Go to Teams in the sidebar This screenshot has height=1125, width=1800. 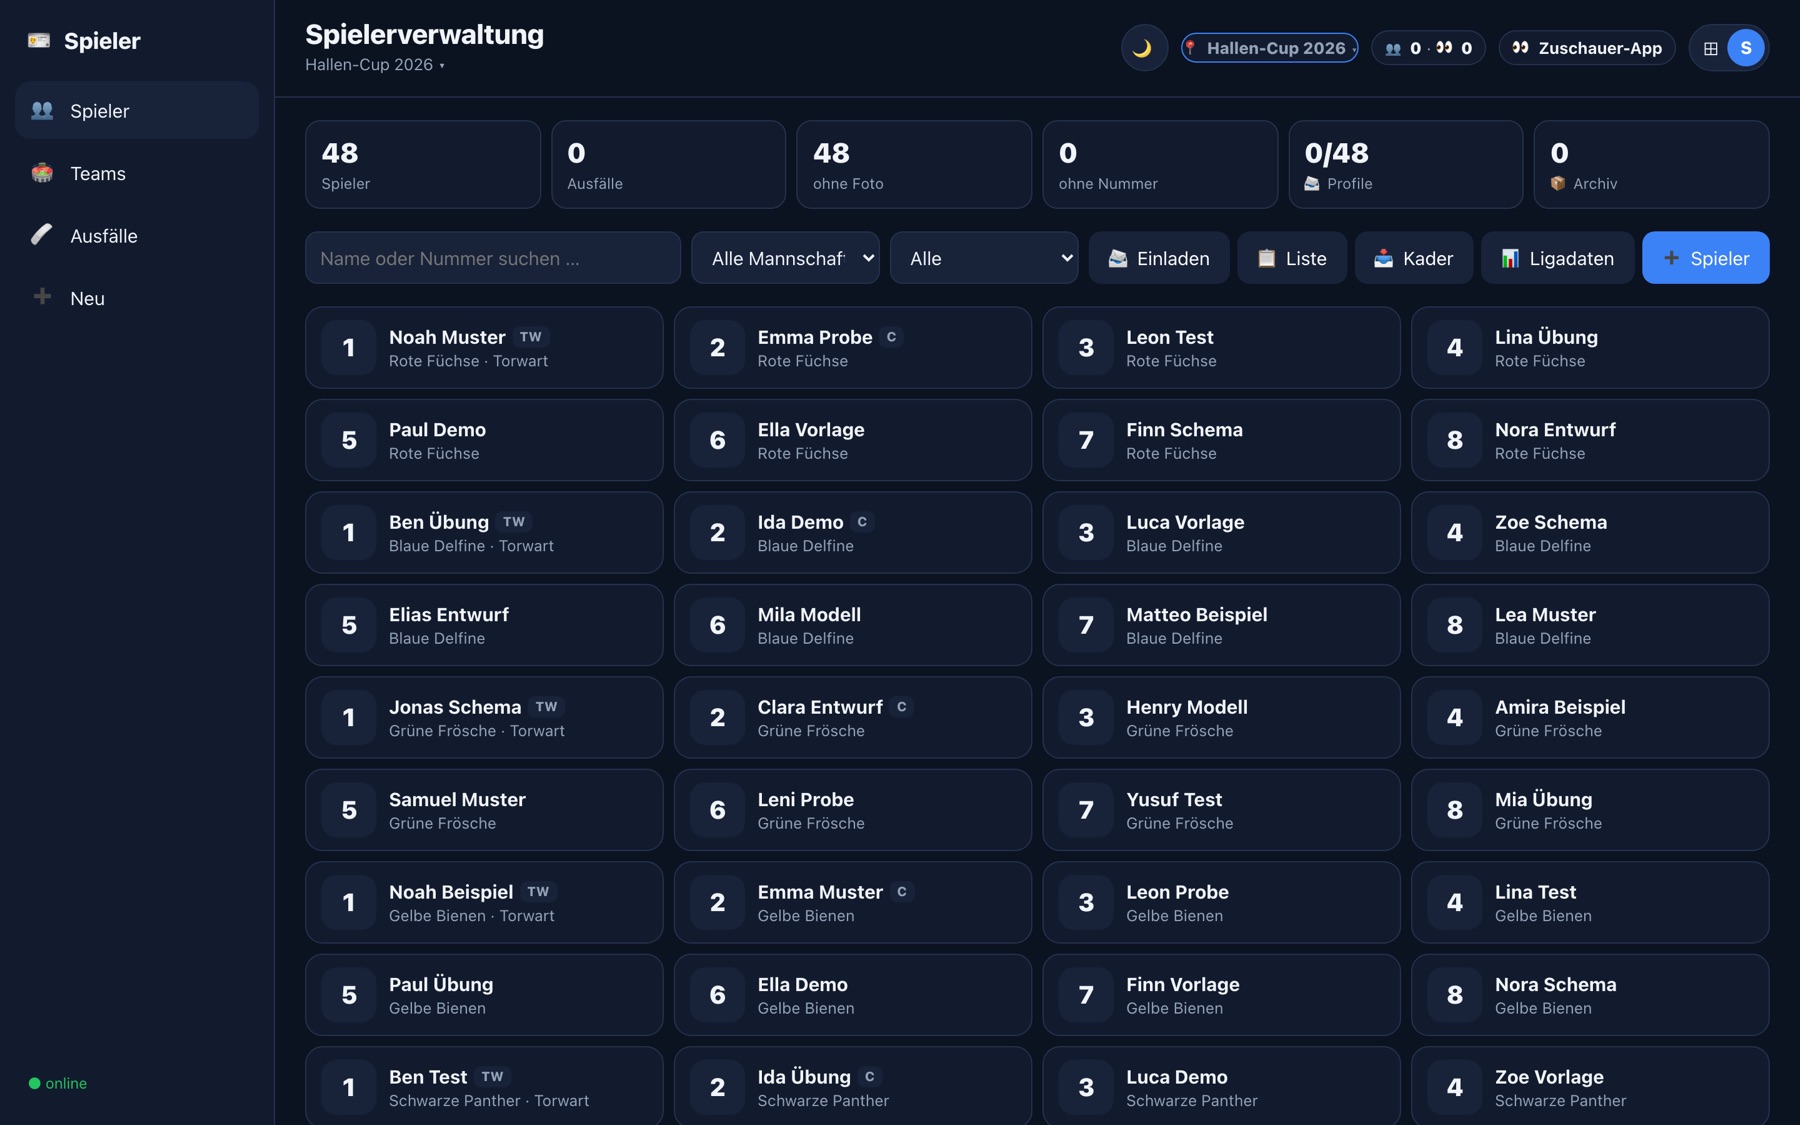[137, 173]
